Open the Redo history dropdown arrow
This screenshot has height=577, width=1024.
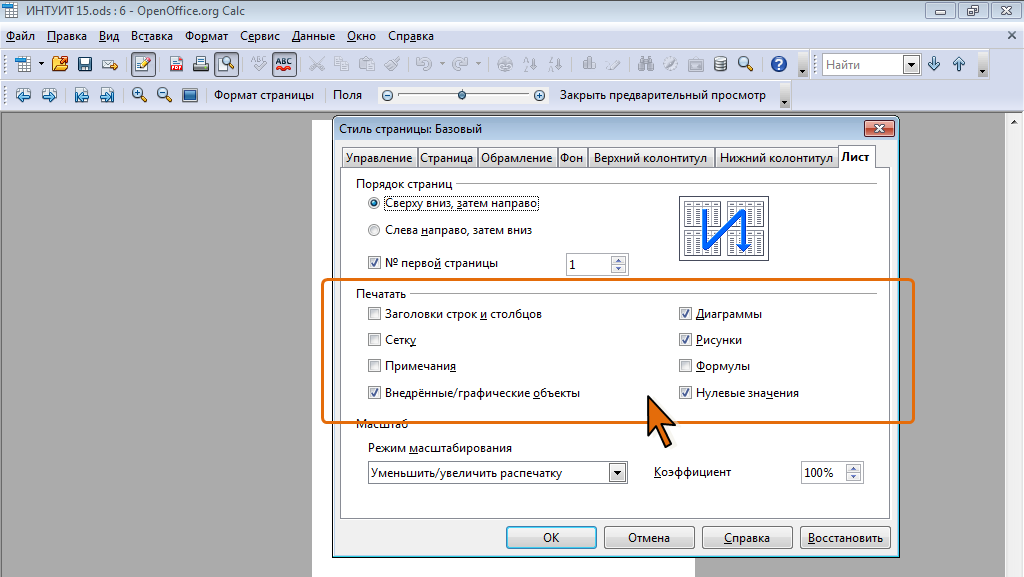pos(479,64)
